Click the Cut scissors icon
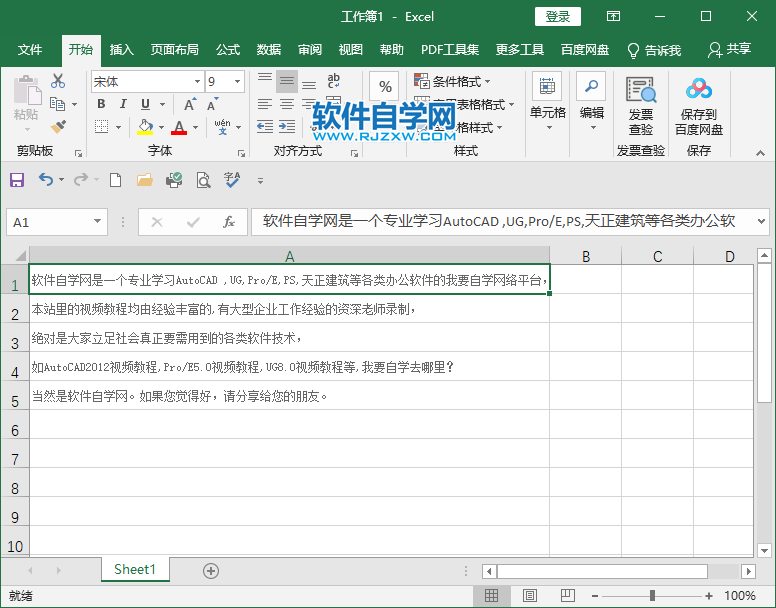The width and height of the screenshot is (776, 608). 58,81
